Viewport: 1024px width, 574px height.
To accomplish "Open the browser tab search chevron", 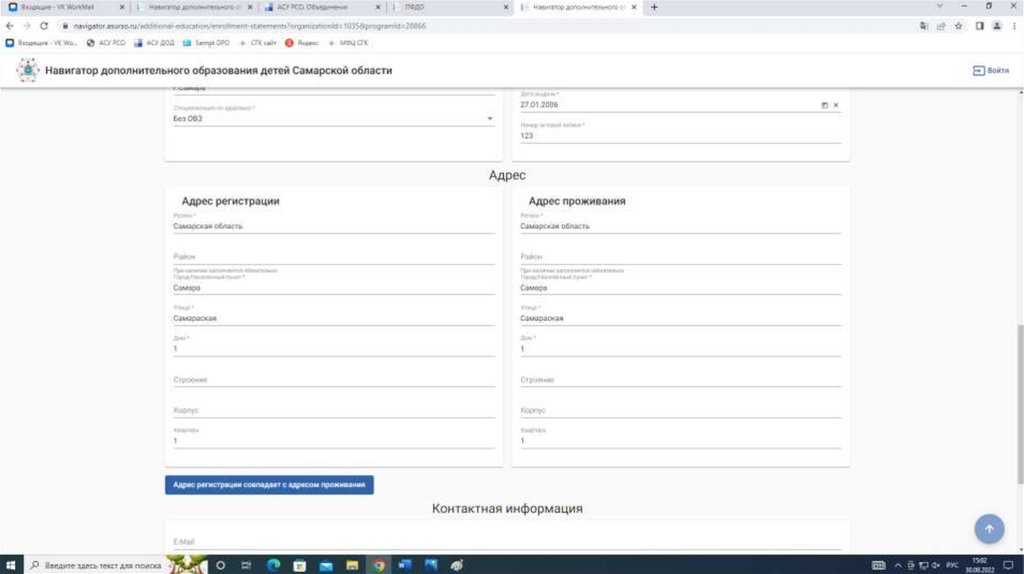I will coord(940,7).
